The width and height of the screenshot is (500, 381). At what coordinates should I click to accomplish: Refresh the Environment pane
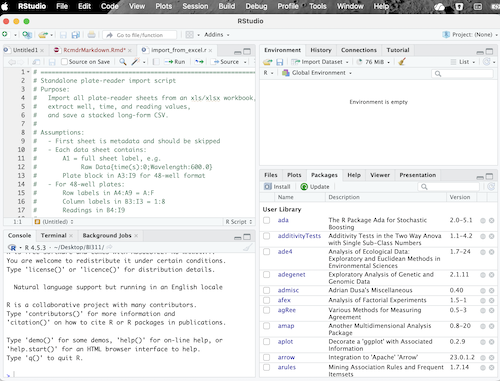click(x=487, y=62)
